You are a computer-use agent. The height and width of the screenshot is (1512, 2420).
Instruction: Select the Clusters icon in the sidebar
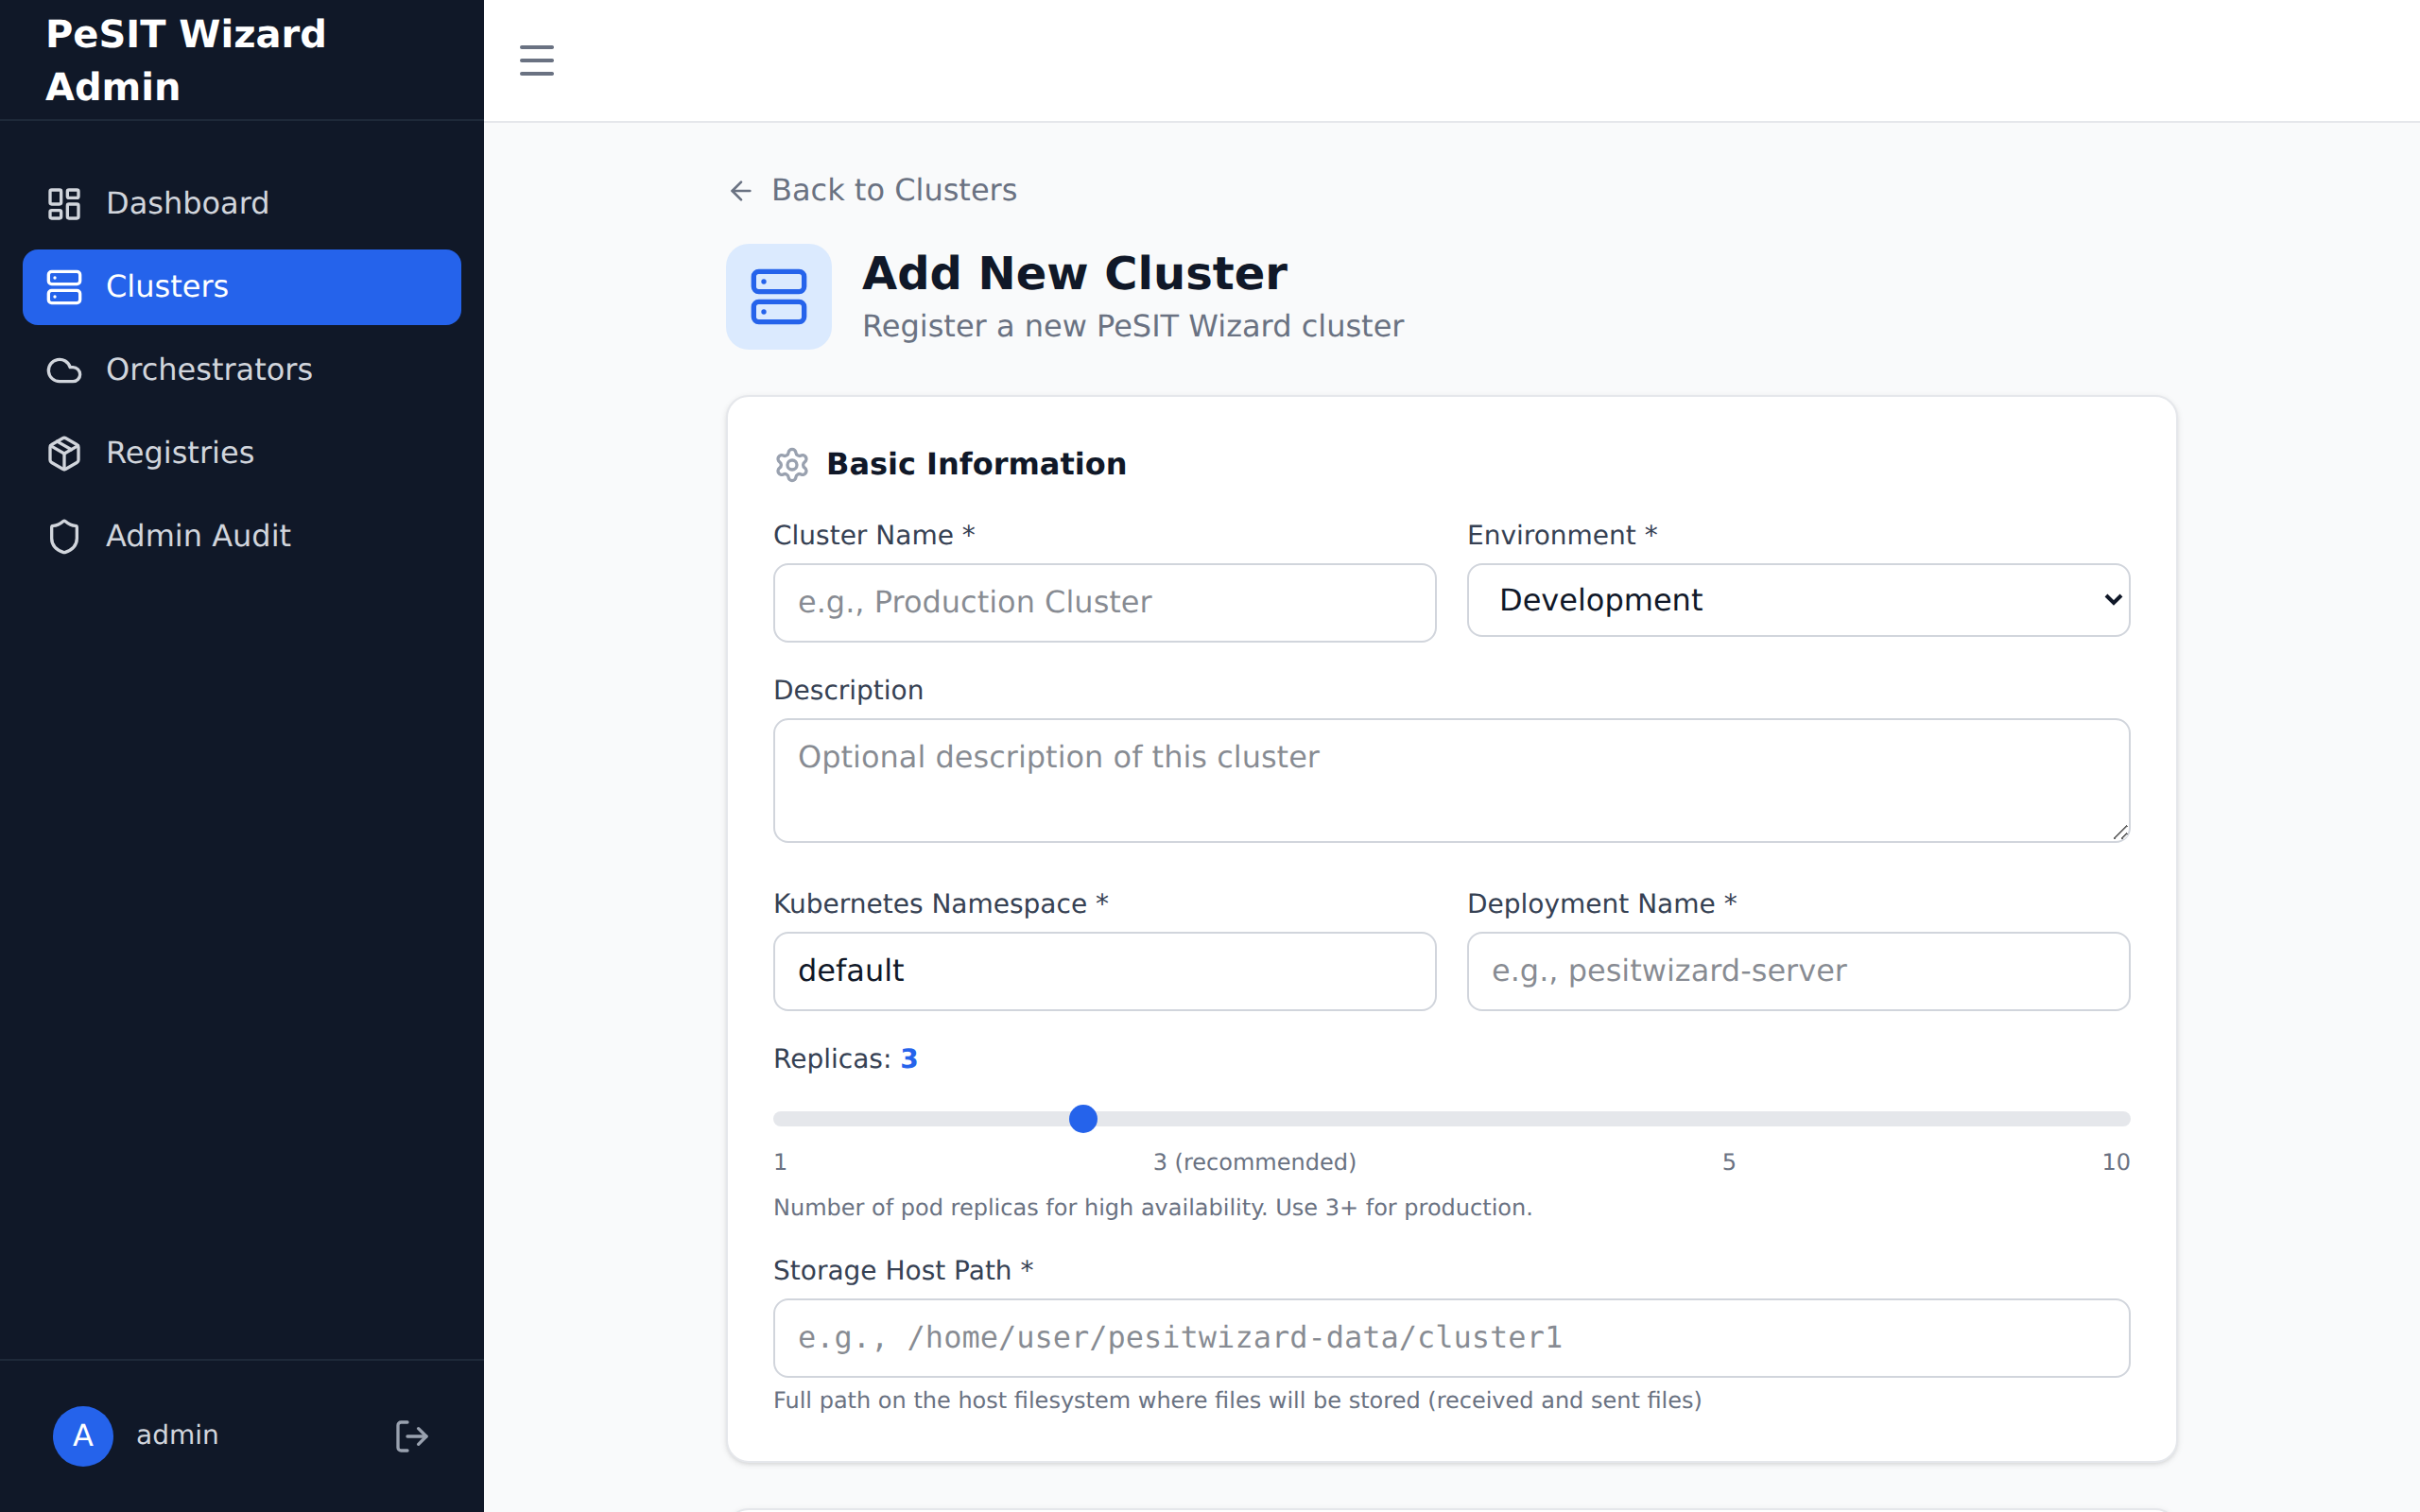coord(63,287)
